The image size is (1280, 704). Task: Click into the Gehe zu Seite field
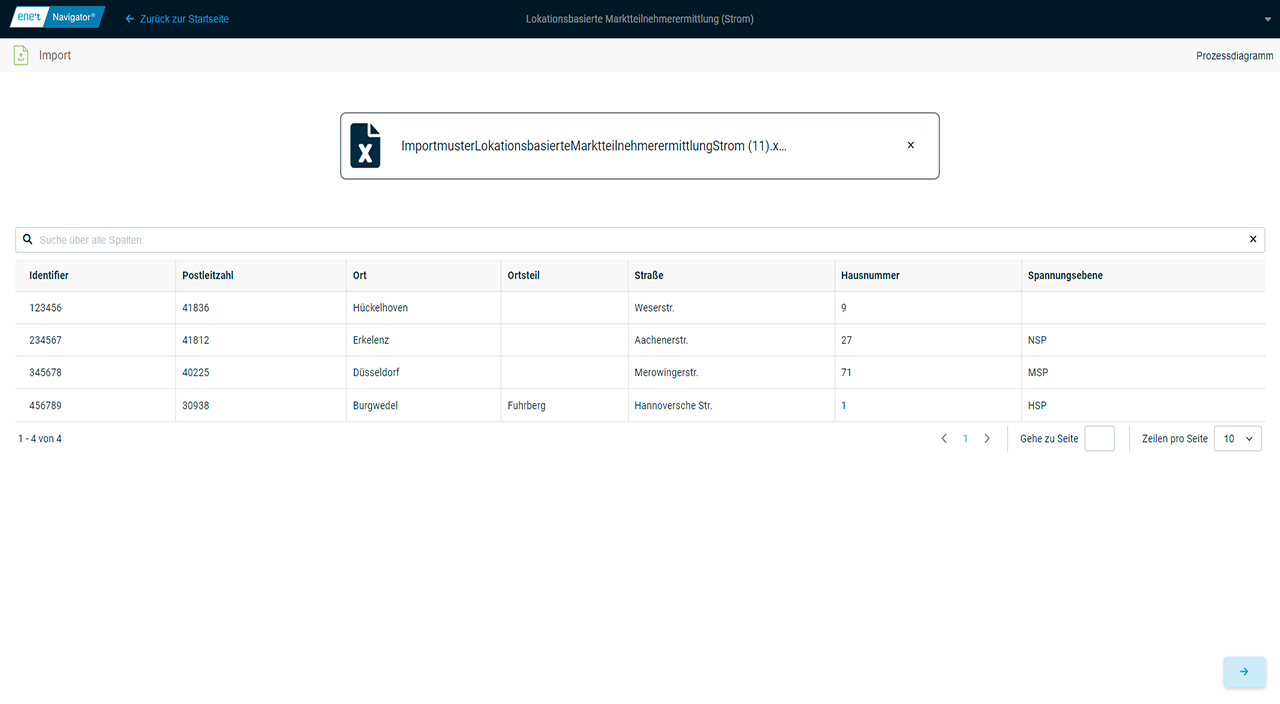[1099, 439]
